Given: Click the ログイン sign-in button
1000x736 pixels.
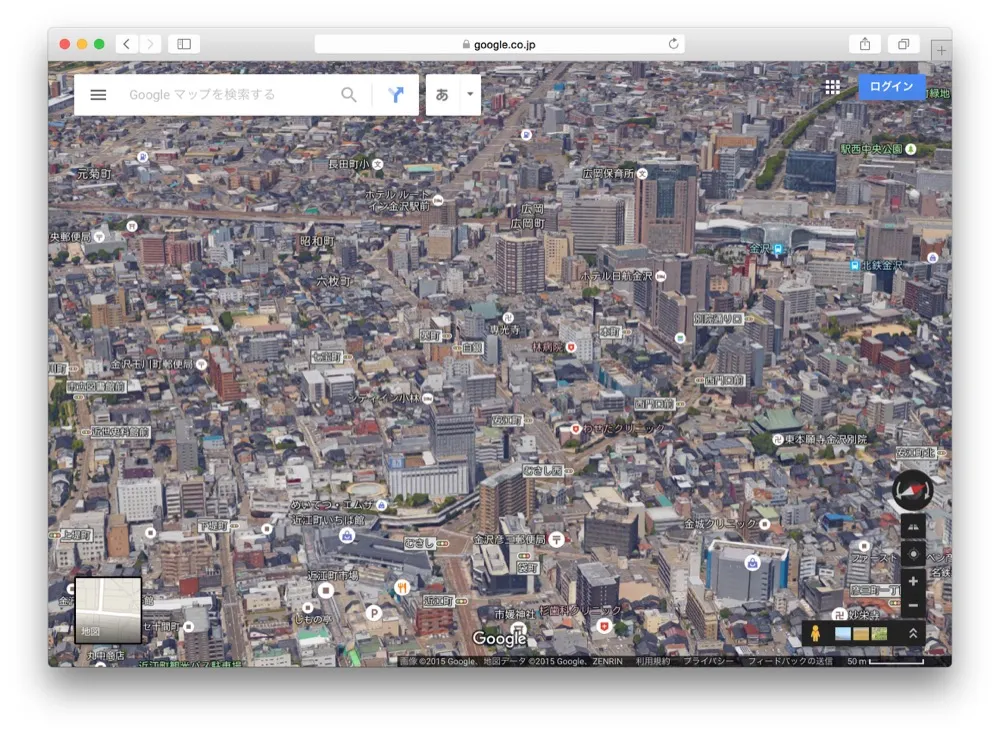Looking at the screenshot, I should coord(891,87).
